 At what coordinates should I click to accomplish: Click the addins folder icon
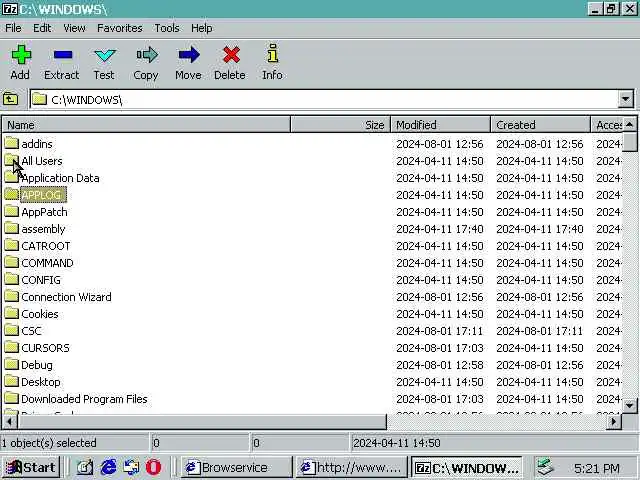[11, 143]
